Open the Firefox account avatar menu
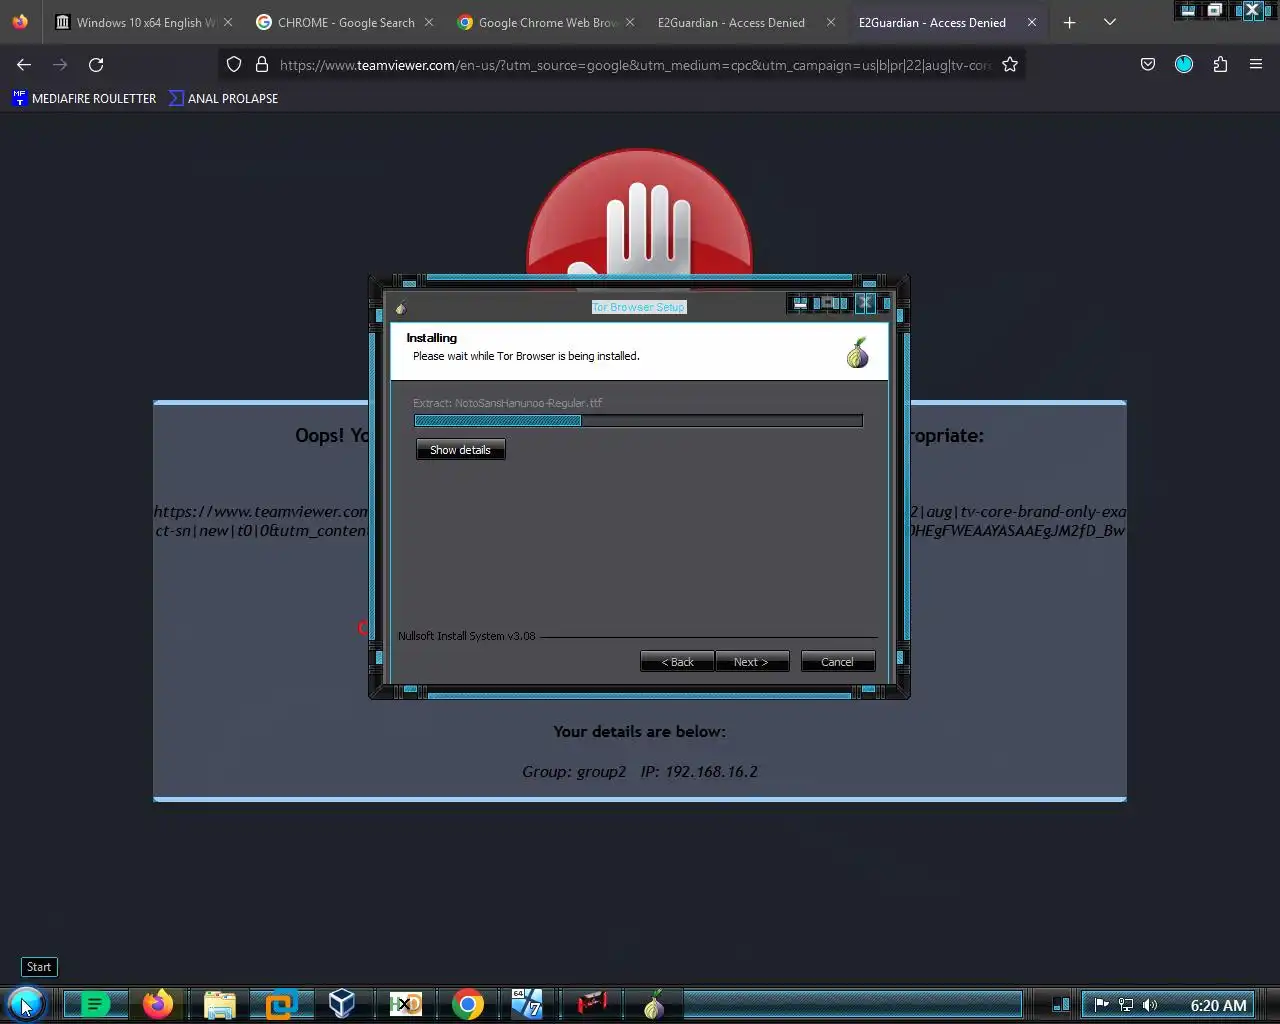Image resolution: width=1280 pixels, height=1024 pixels. point(1184,64)
